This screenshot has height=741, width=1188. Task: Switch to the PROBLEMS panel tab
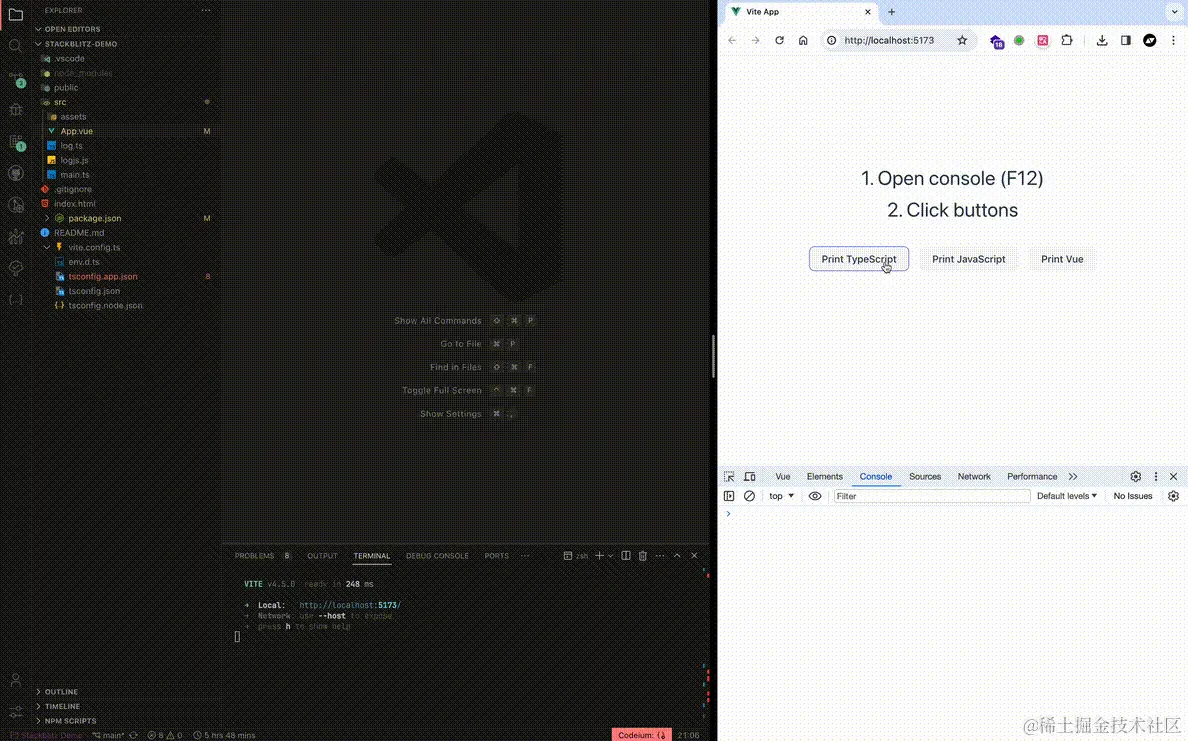coord(255,555)
